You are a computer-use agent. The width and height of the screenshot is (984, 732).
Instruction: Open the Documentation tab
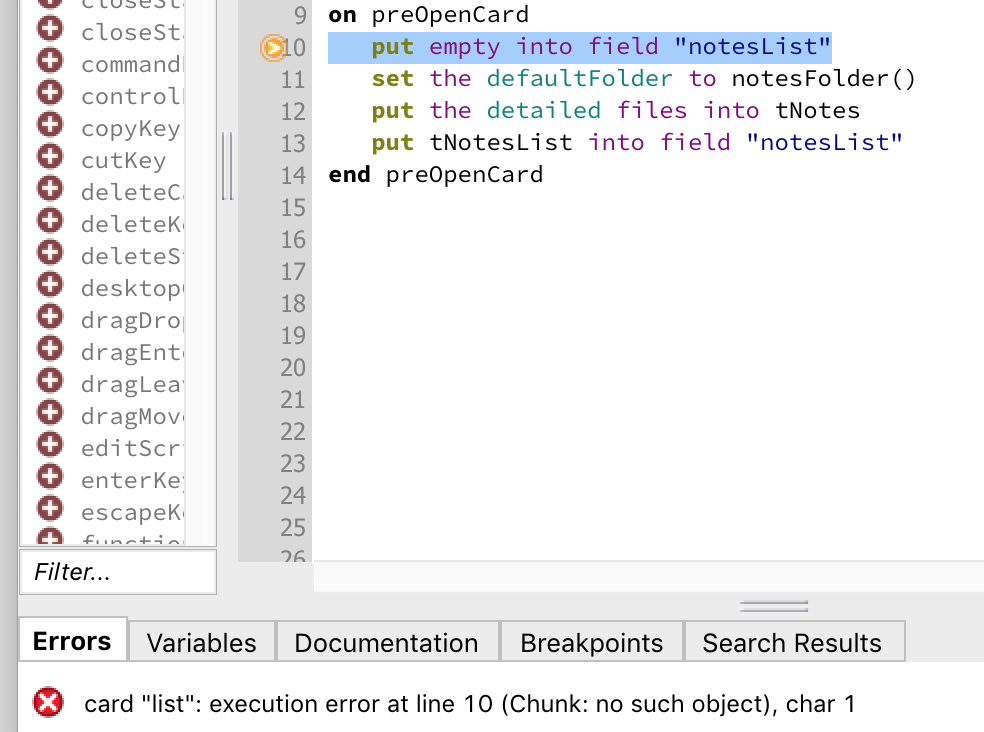point(387,642)
